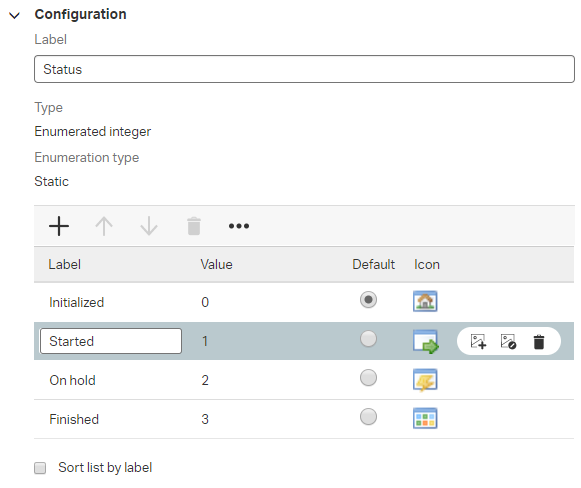This screenshot has width=581, height=488.
Task: Click the move up arrow icon
Action: pyautogui.click(x=104, y=226)
